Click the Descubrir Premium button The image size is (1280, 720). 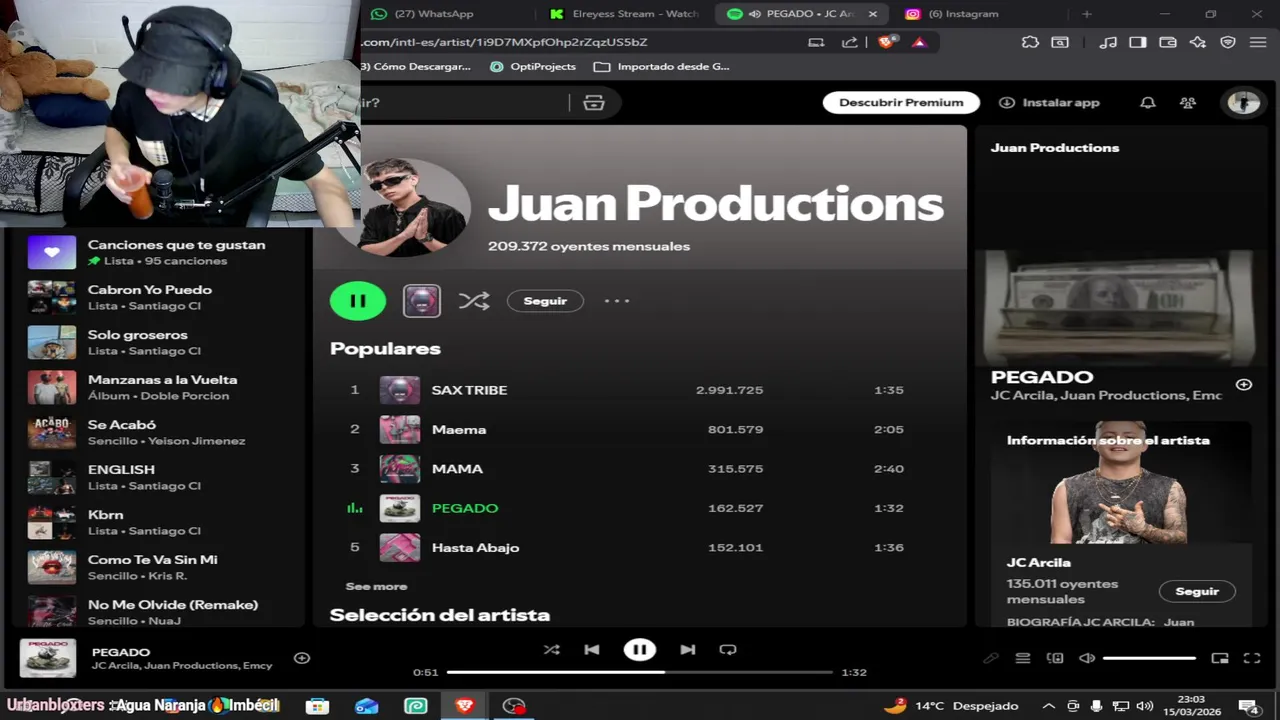pos(901,102)
